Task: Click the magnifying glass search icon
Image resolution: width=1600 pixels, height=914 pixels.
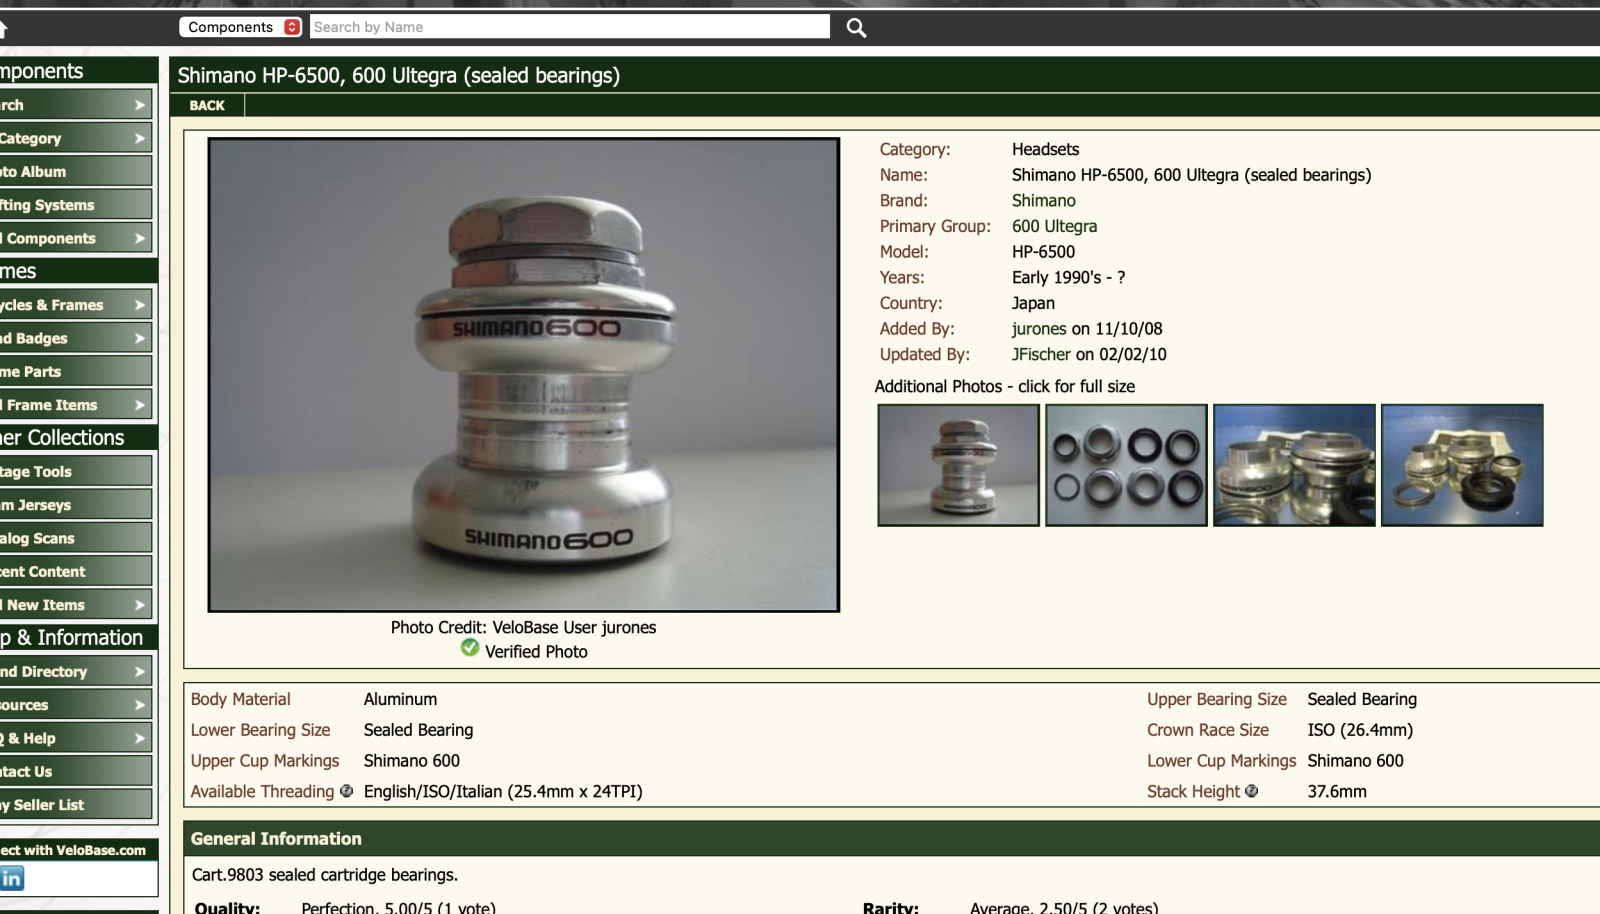Action: tap(856, 28)
